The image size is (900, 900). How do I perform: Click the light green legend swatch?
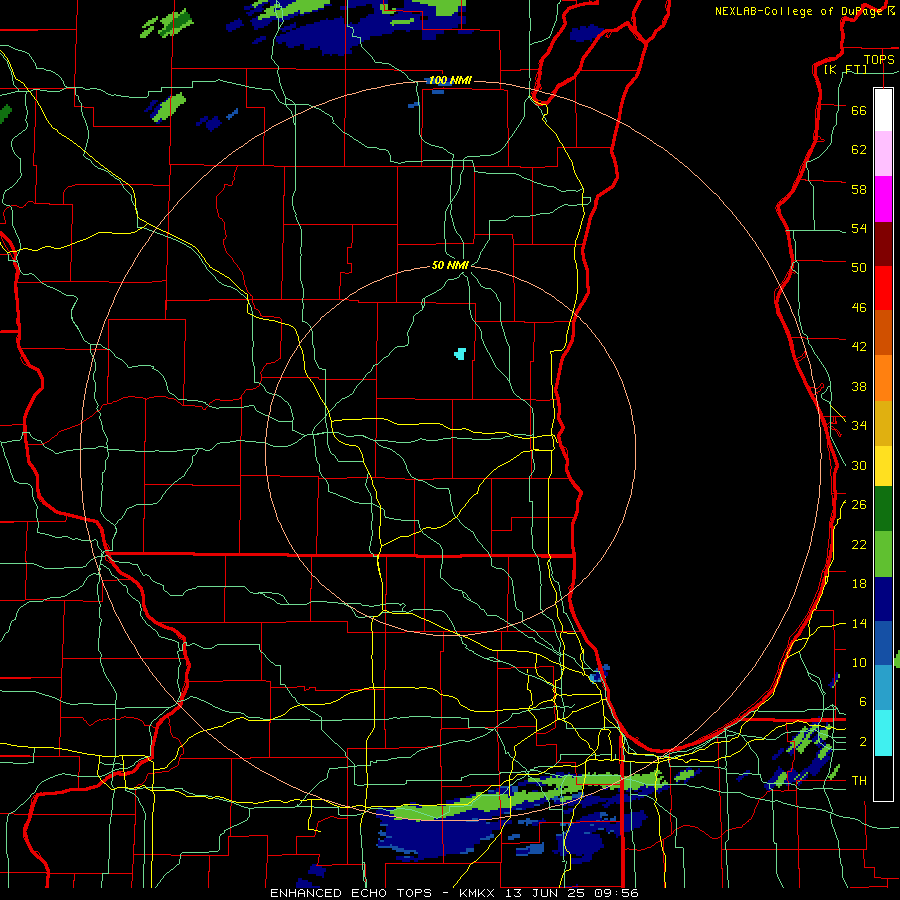[x=883, y=554]
